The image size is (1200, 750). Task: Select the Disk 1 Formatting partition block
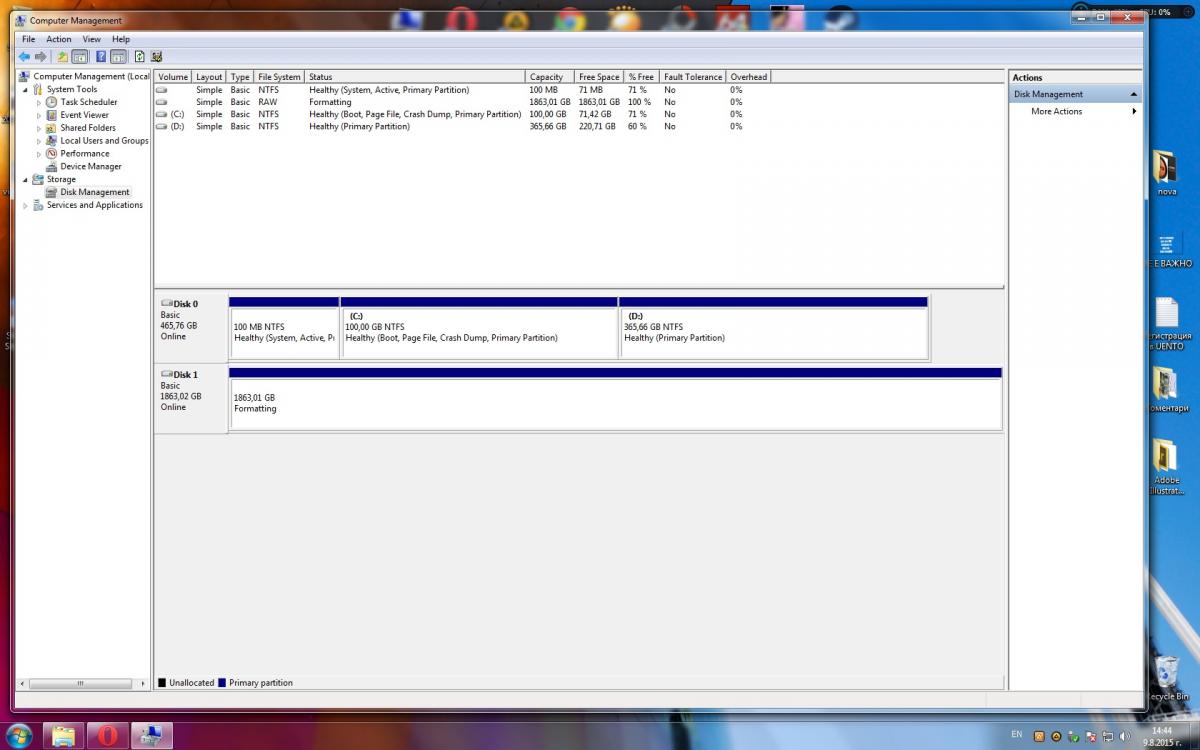(616, 404)
